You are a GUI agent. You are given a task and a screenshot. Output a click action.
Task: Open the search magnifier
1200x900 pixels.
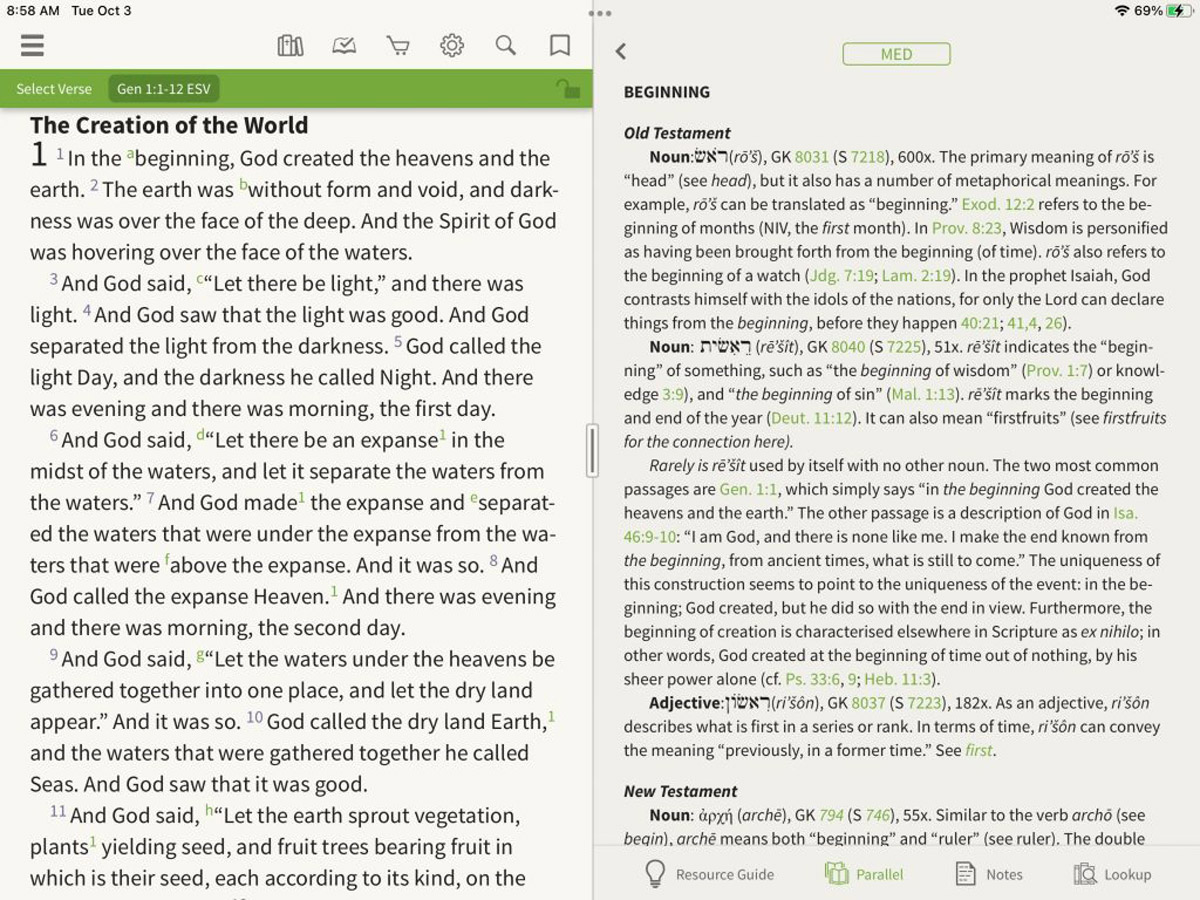pyautogui.click(x=506, y=45)
